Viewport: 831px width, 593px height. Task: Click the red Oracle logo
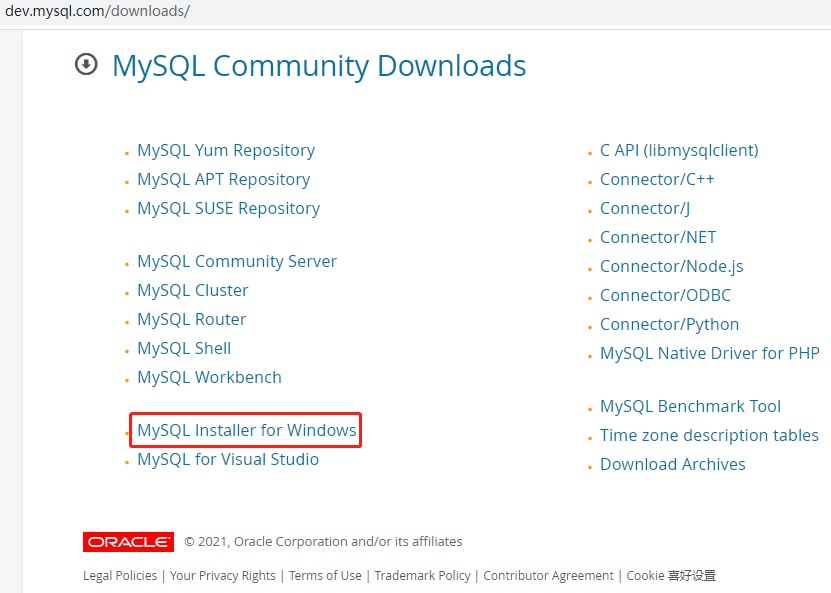tap(128, 542)
